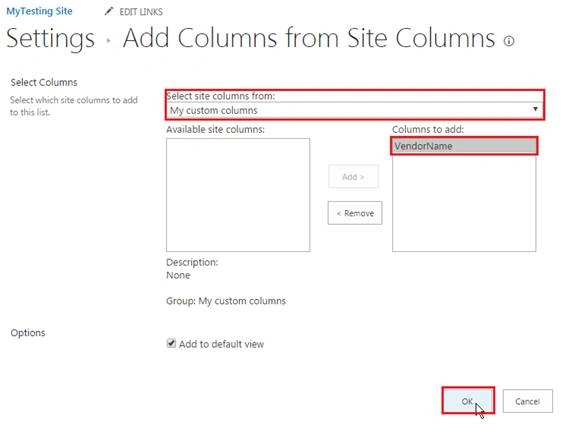Click the 'Select Columns' section label
This screenshot has height=428, width=575.
[44, 83]
